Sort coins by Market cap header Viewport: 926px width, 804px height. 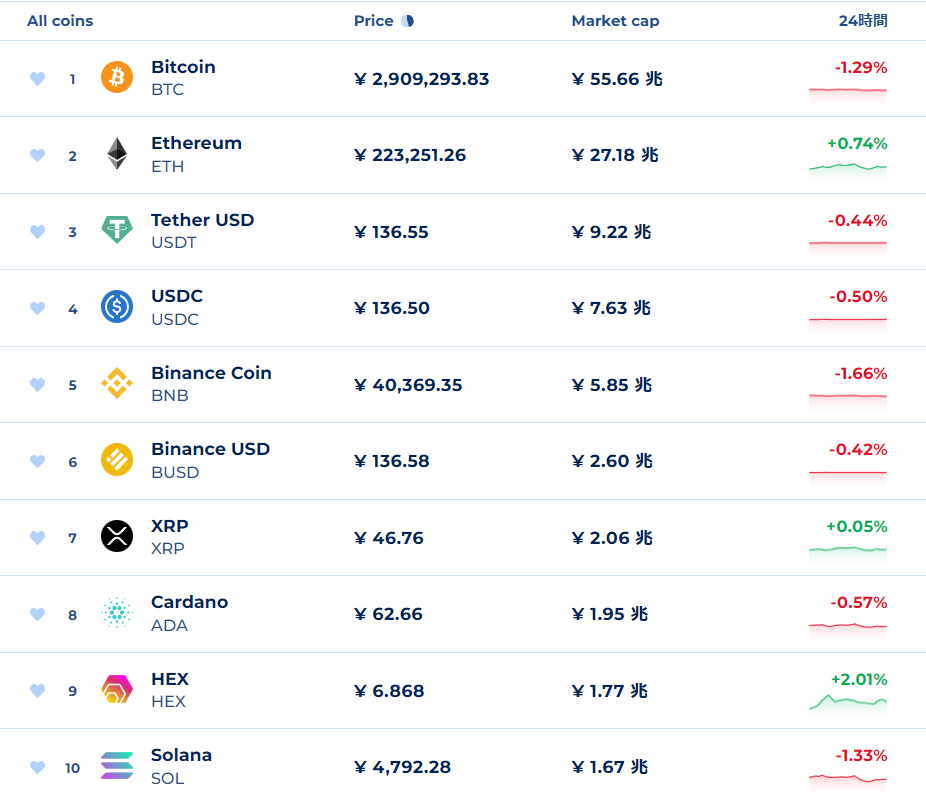click(615, 21)
